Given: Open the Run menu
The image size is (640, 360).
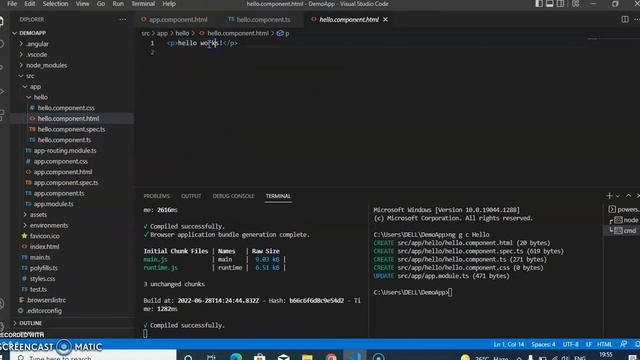Looking at the screenshot, I should pos(118,4).
